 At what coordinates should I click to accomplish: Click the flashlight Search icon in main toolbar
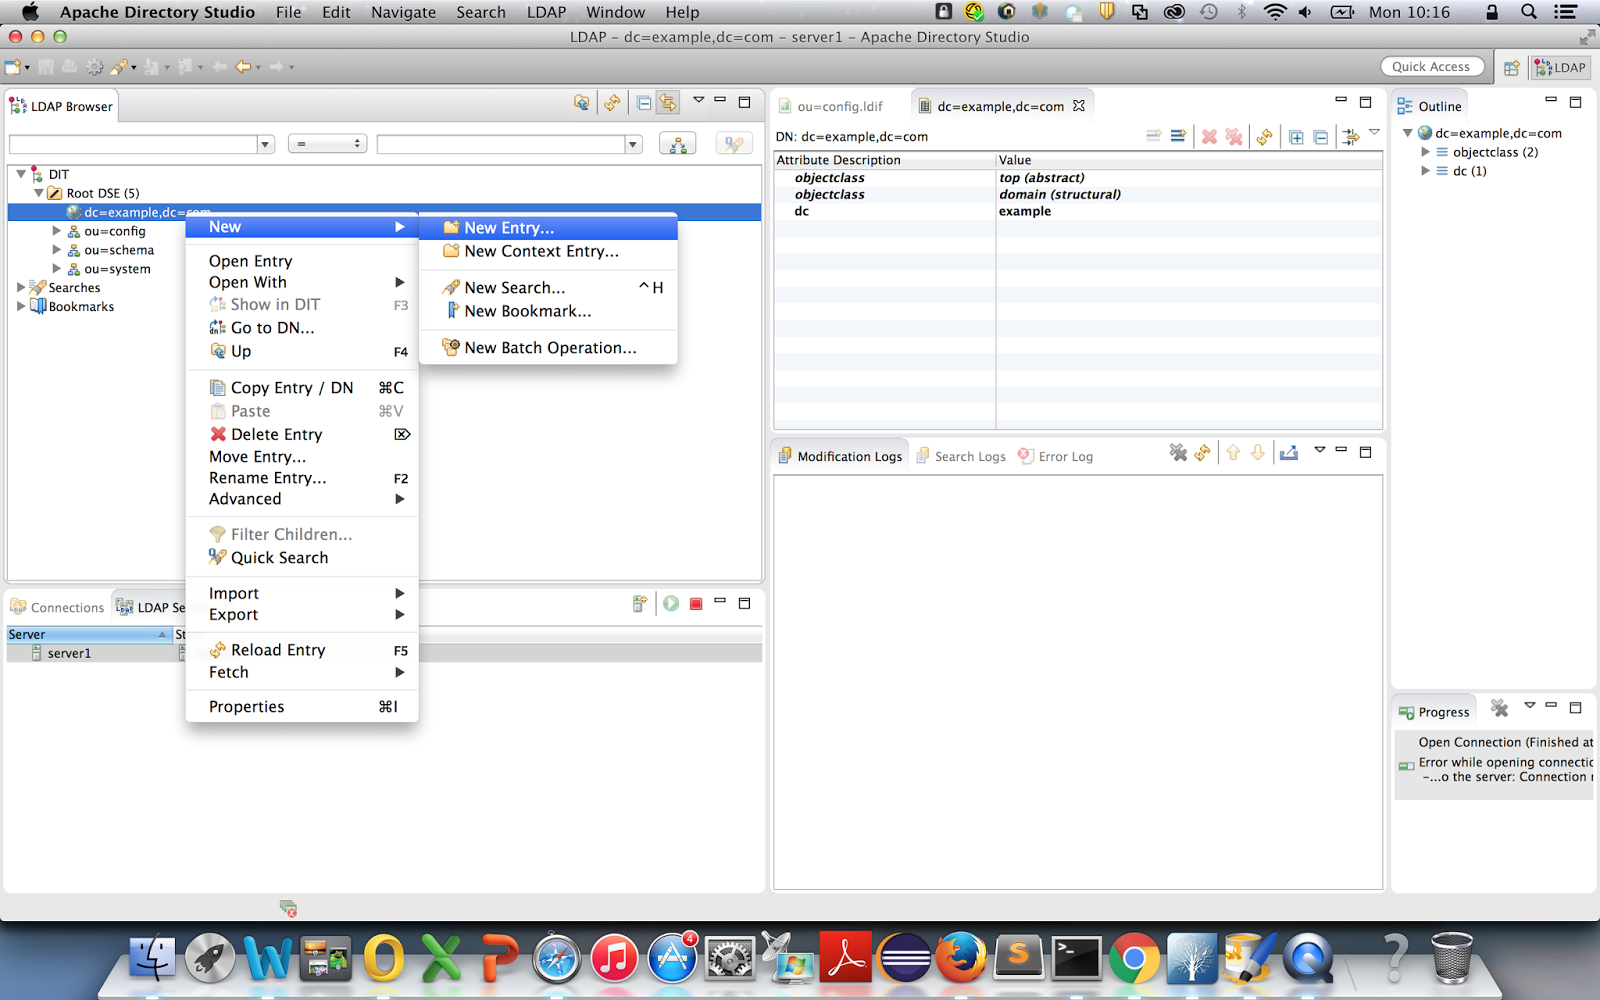(119, 67)
